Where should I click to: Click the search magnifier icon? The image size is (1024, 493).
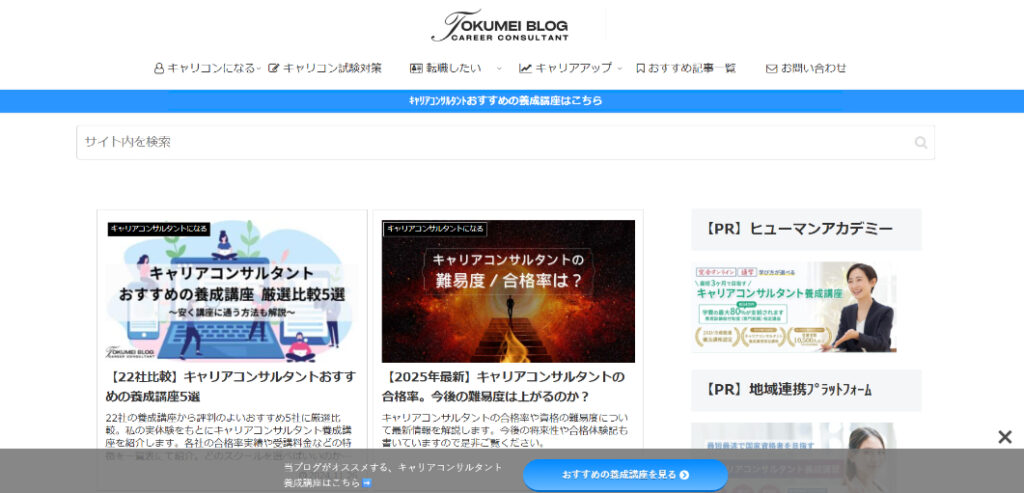(920, 143)
